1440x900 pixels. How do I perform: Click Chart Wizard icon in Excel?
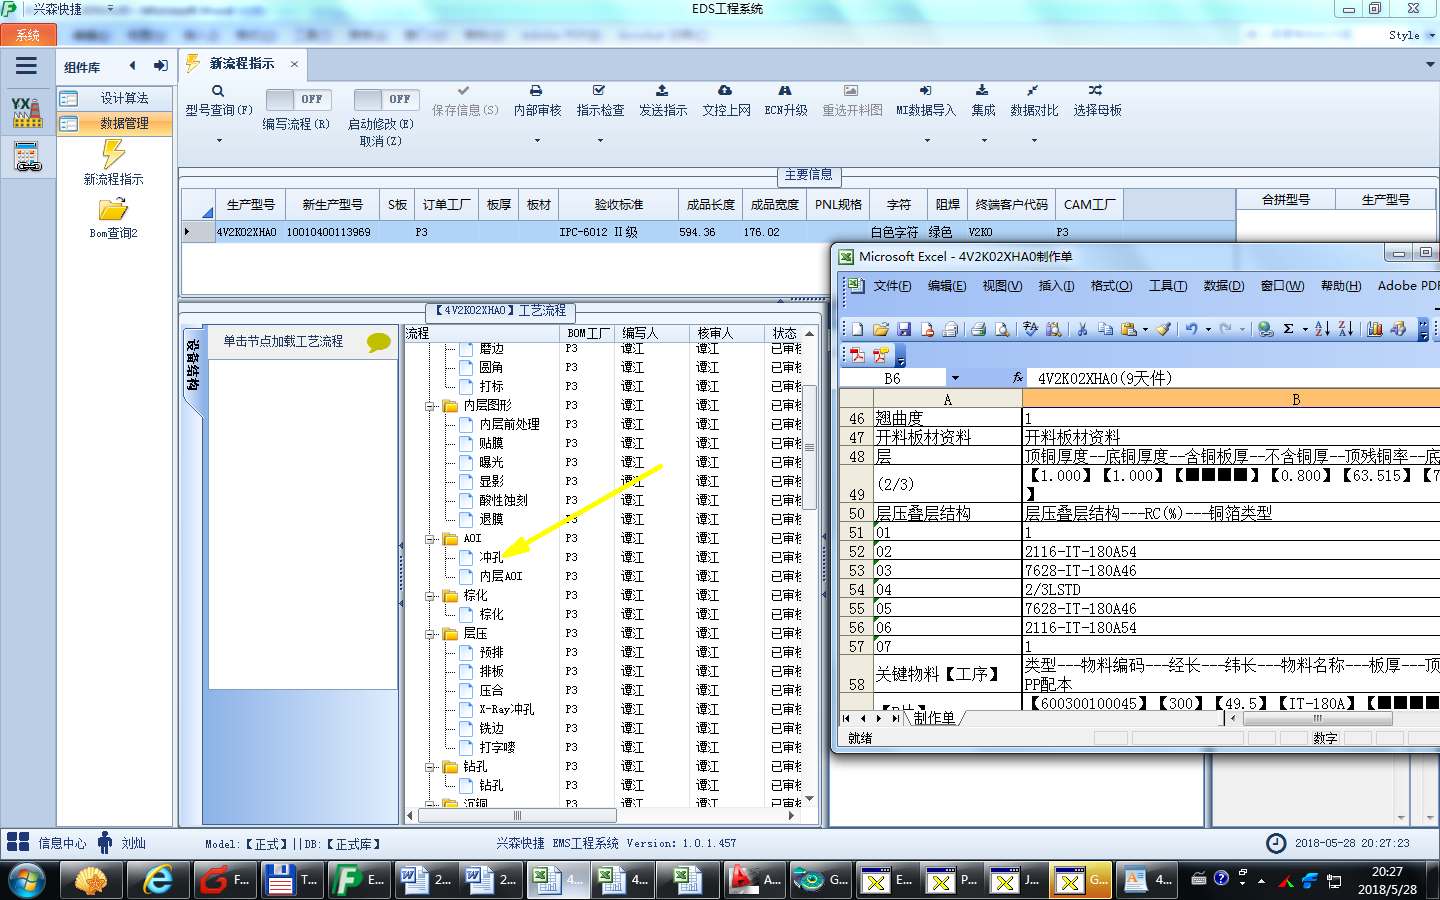coord(1374,329)
